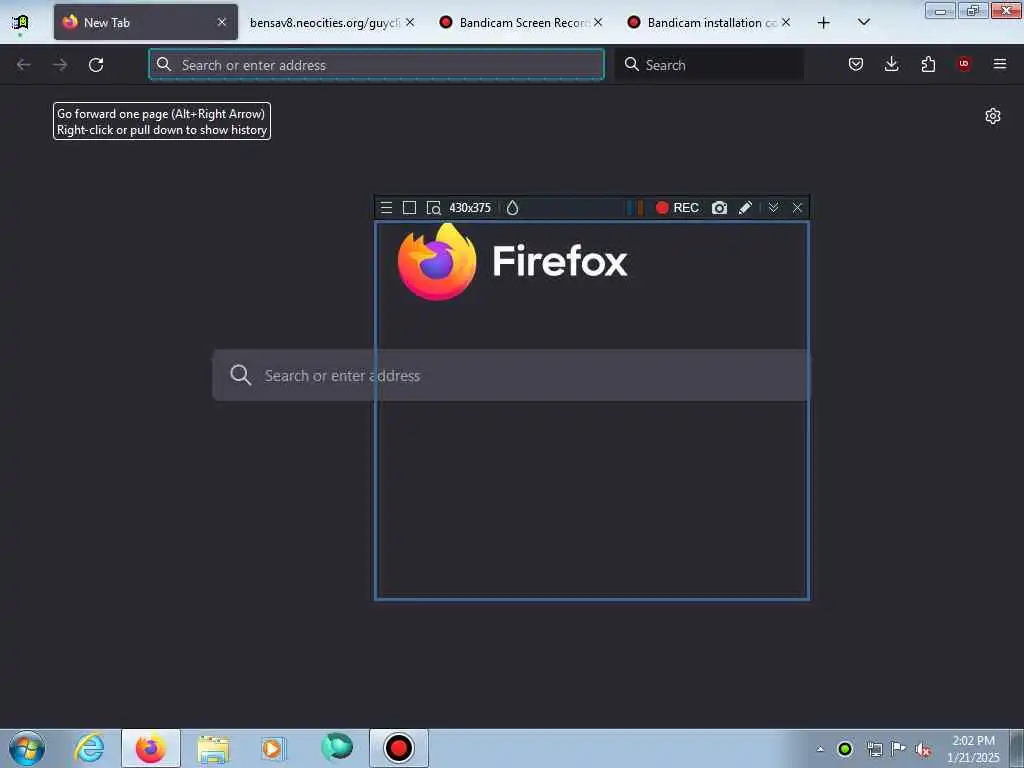Image resolution: width=1024 pixels, height=768 pixels.
Task: Switch to the New Tab tab
Action: [x=146, y=22]
